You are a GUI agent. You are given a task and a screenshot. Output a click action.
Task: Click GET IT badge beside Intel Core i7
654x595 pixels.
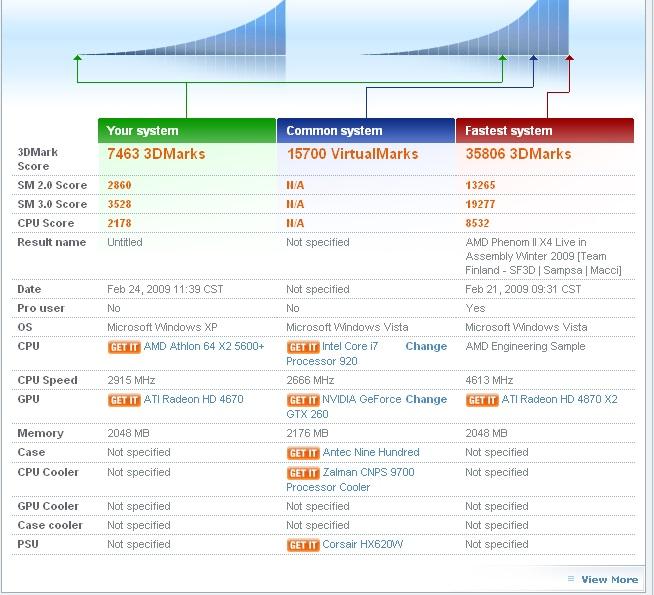tap(303, 347)
